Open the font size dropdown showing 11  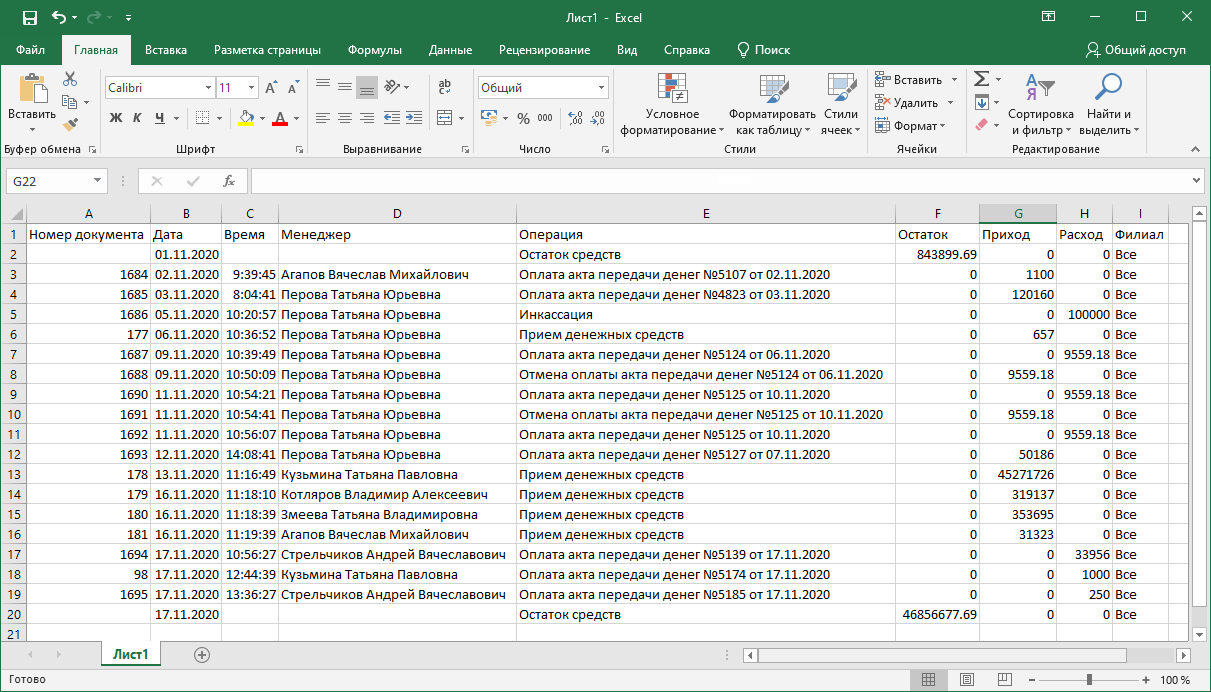[251, 88]
